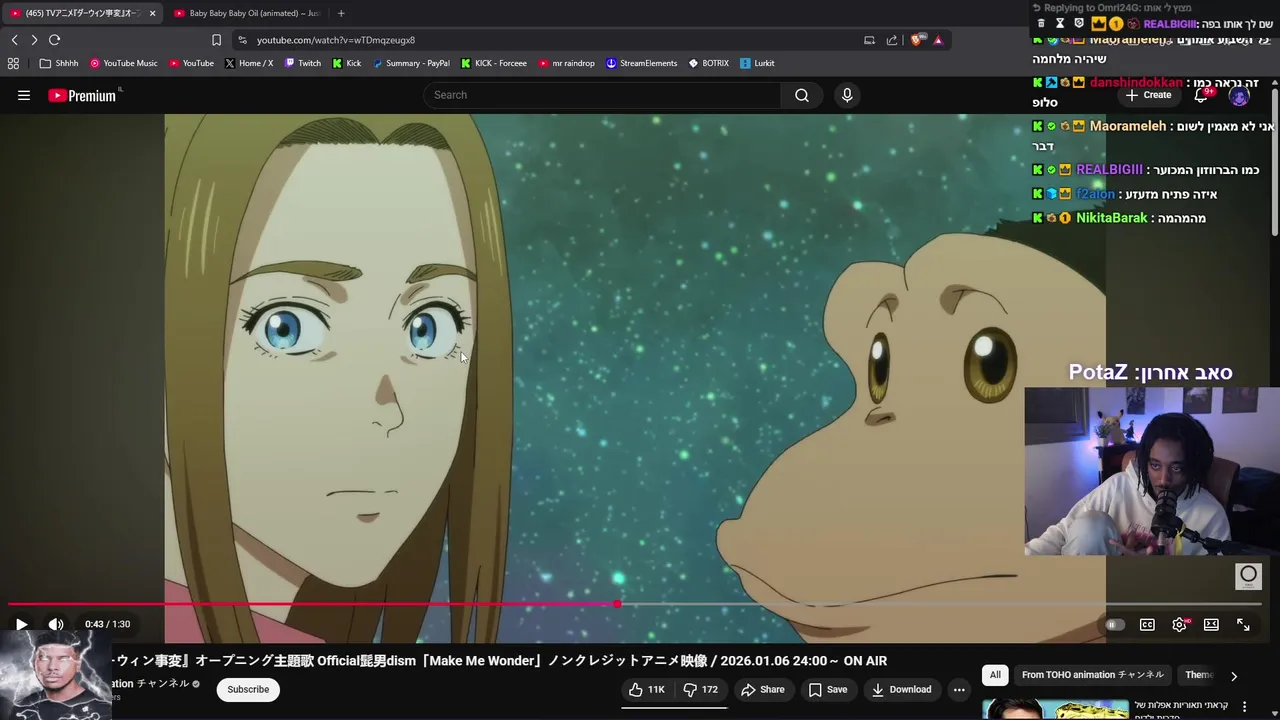Click the magnifier search button
Image resolution: width=1280 pixels, height=720 pixels.
coord(802,95)
